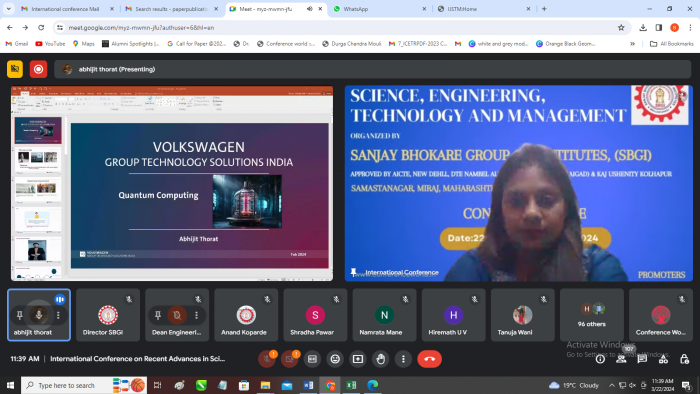Image resolution: width=700 pixels, height=394 pixels.
Task: Switch to International conference Mail tab
Action: [67, 8]
